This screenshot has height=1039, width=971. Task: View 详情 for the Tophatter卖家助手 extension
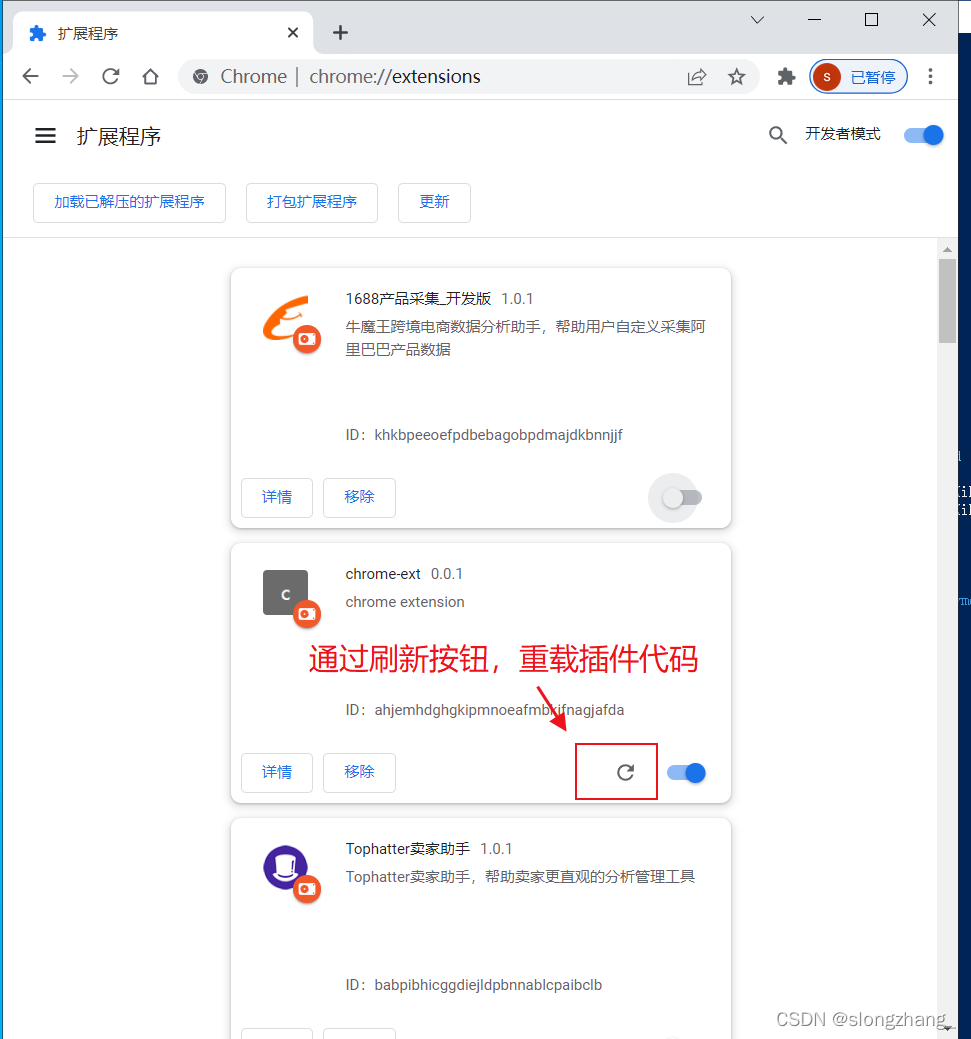277,1034
